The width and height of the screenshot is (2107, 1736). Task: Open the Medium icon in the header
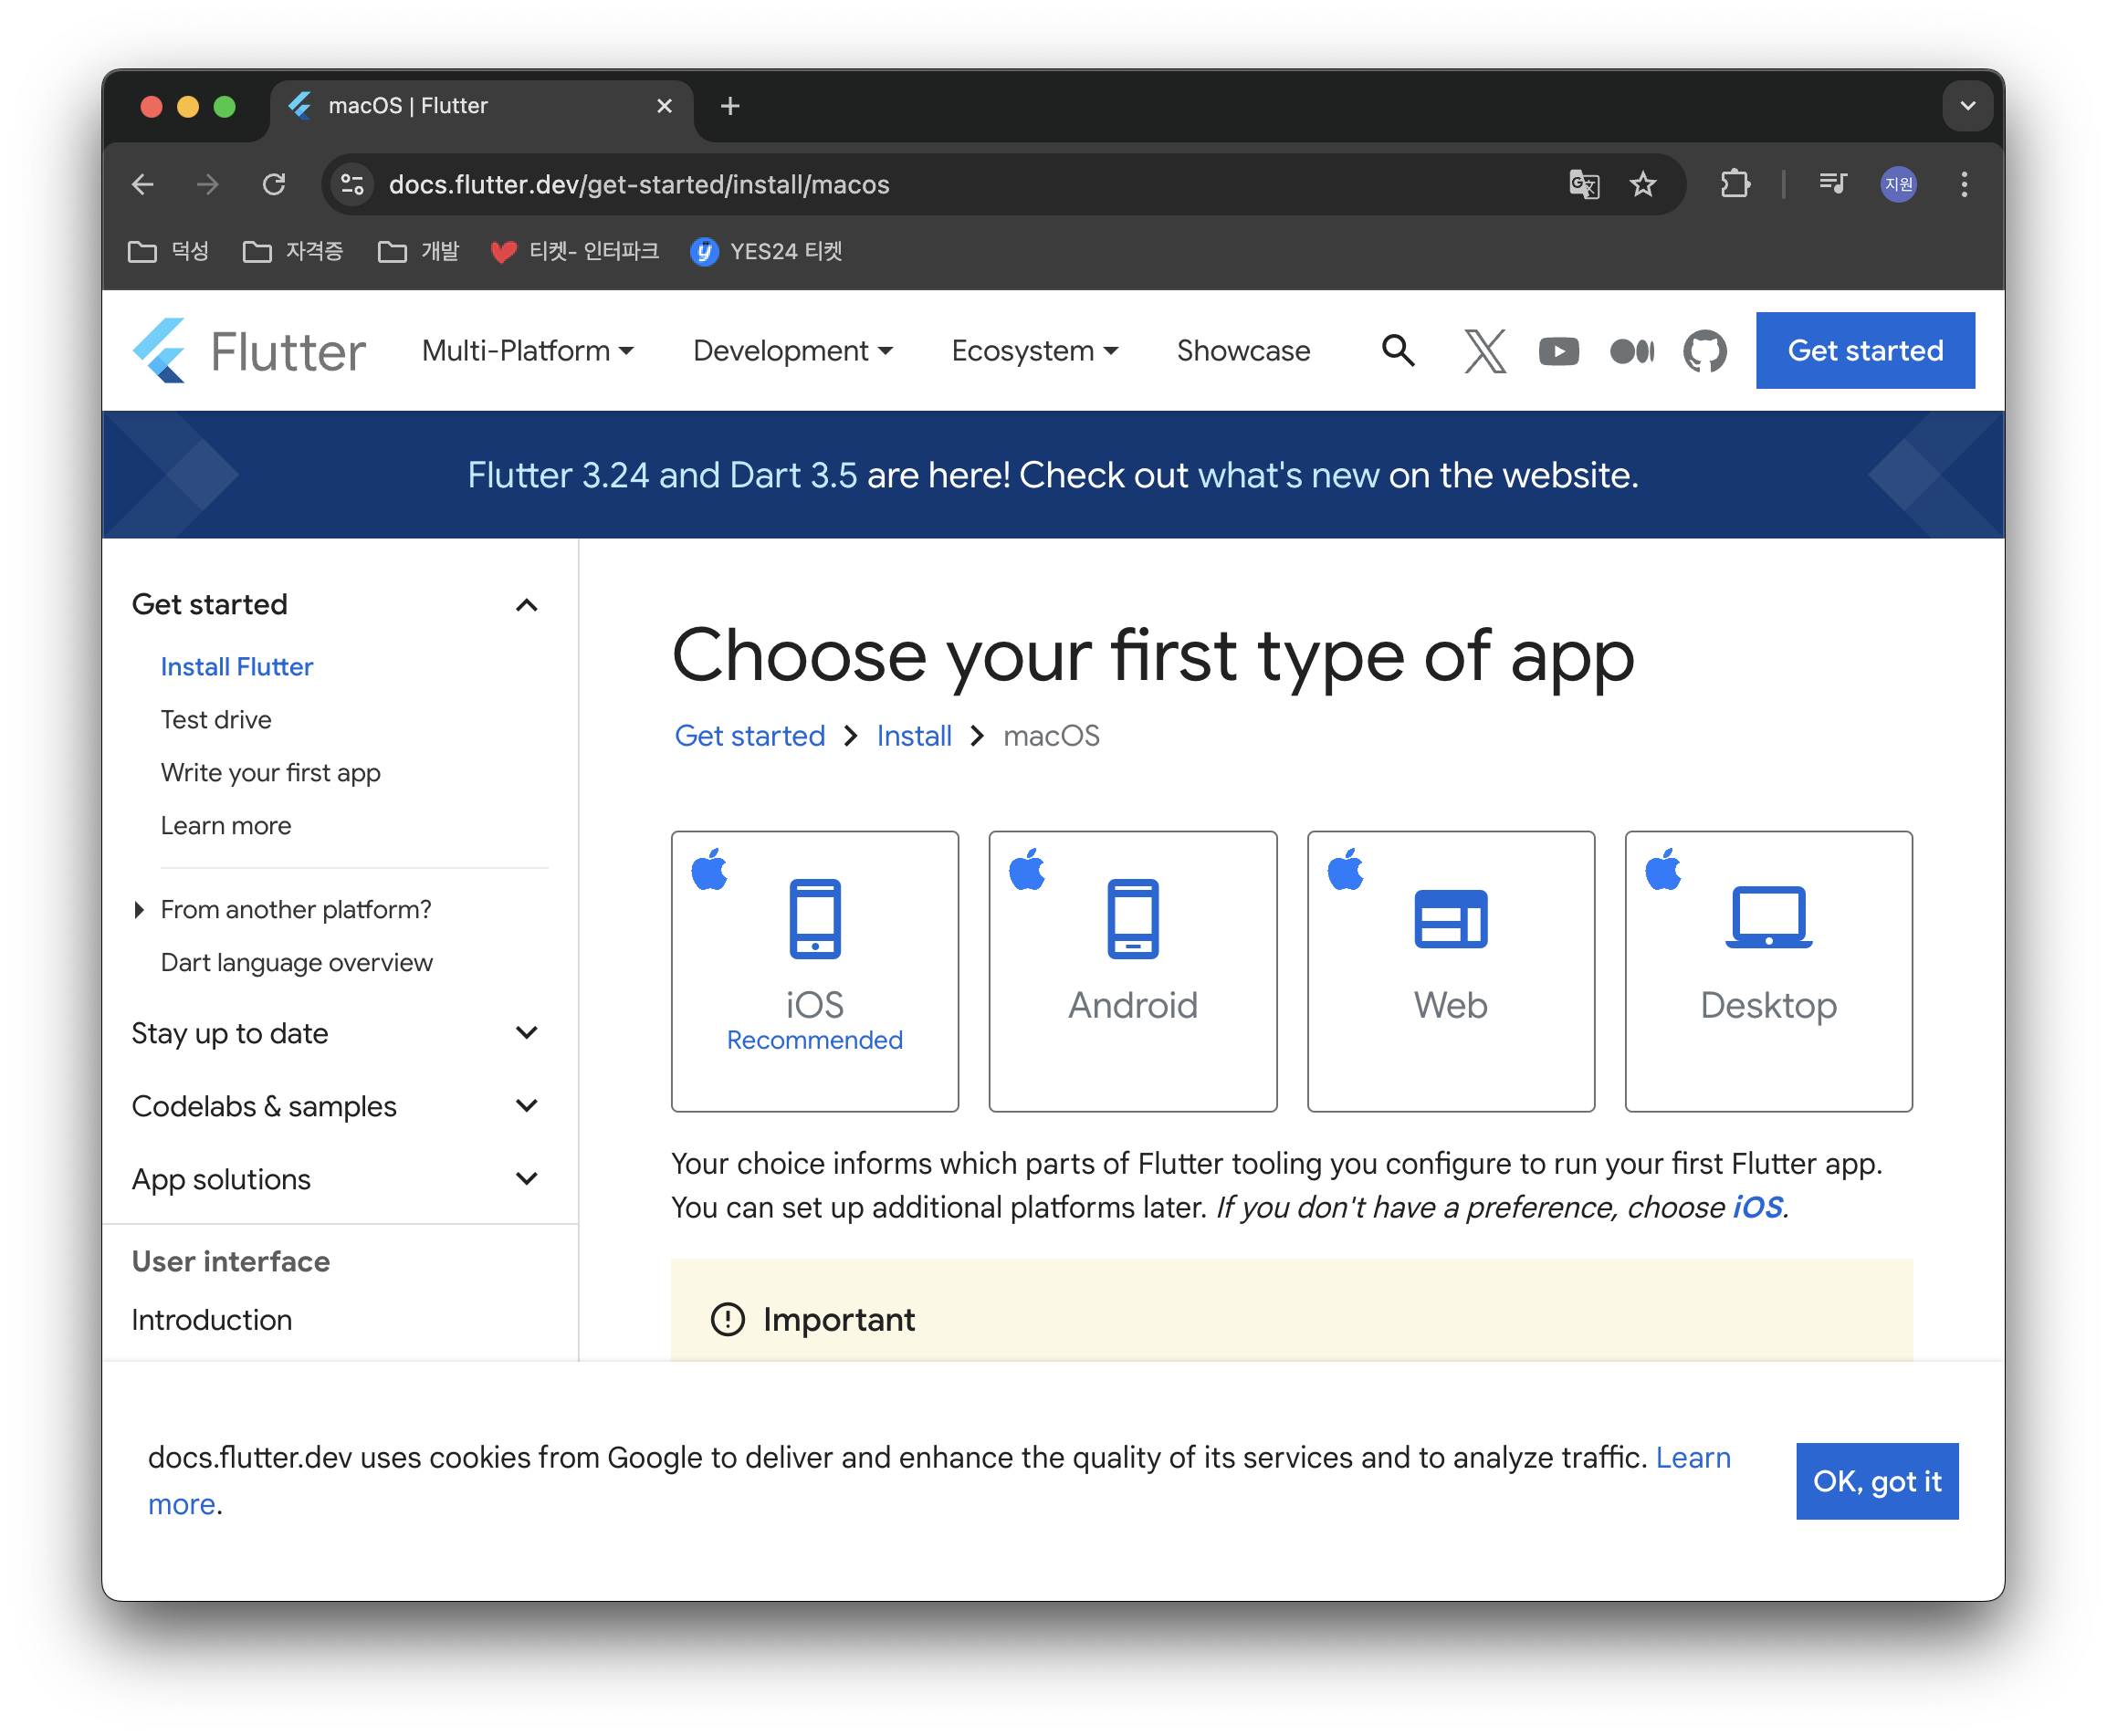tap(1632, 351)
